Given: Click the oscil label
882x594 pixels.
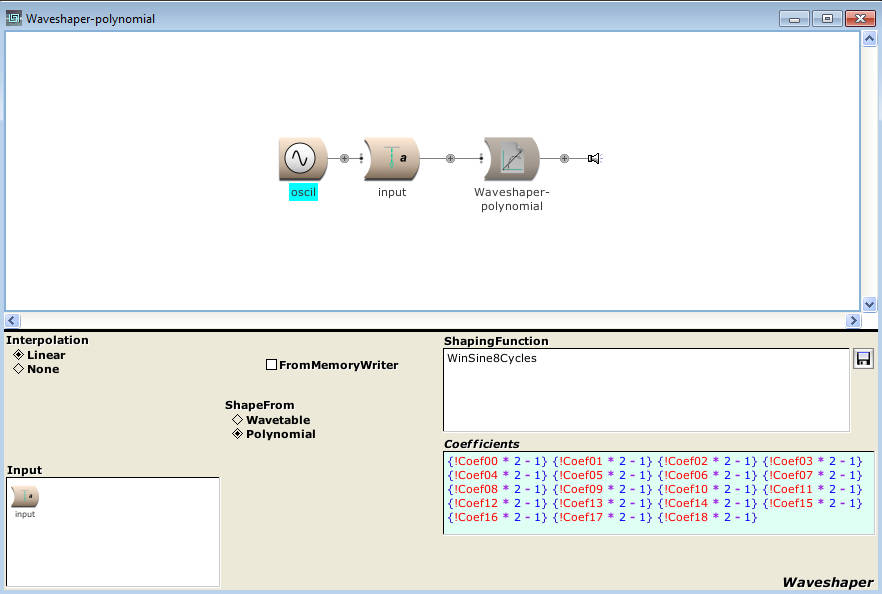Looking at the screenshot, I should point(303,192).
